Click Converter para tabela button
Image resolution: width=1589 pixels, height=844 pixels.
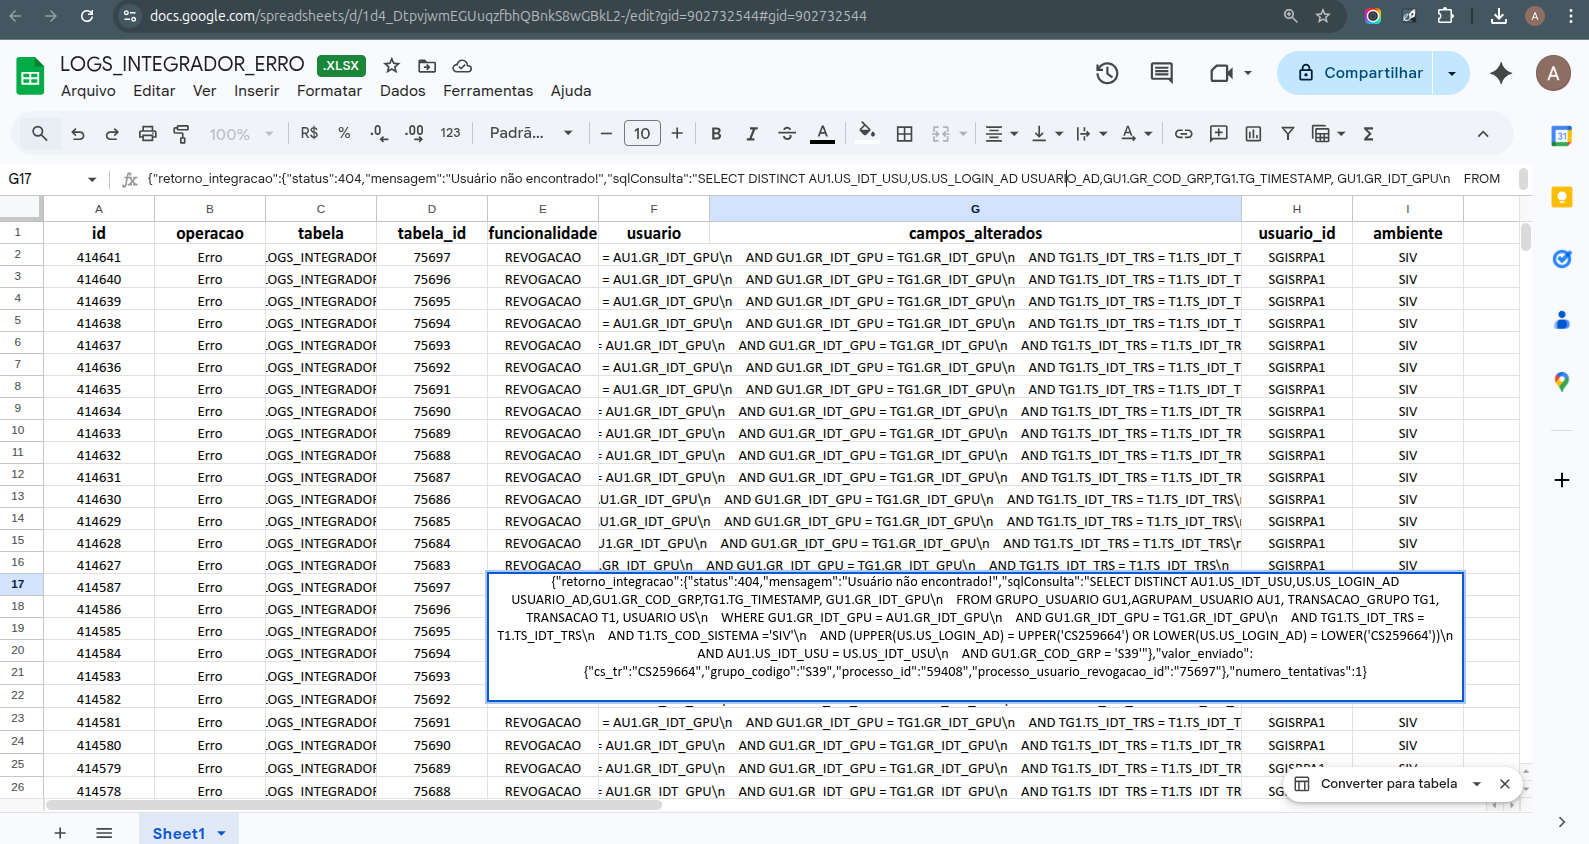(1388, 784)
